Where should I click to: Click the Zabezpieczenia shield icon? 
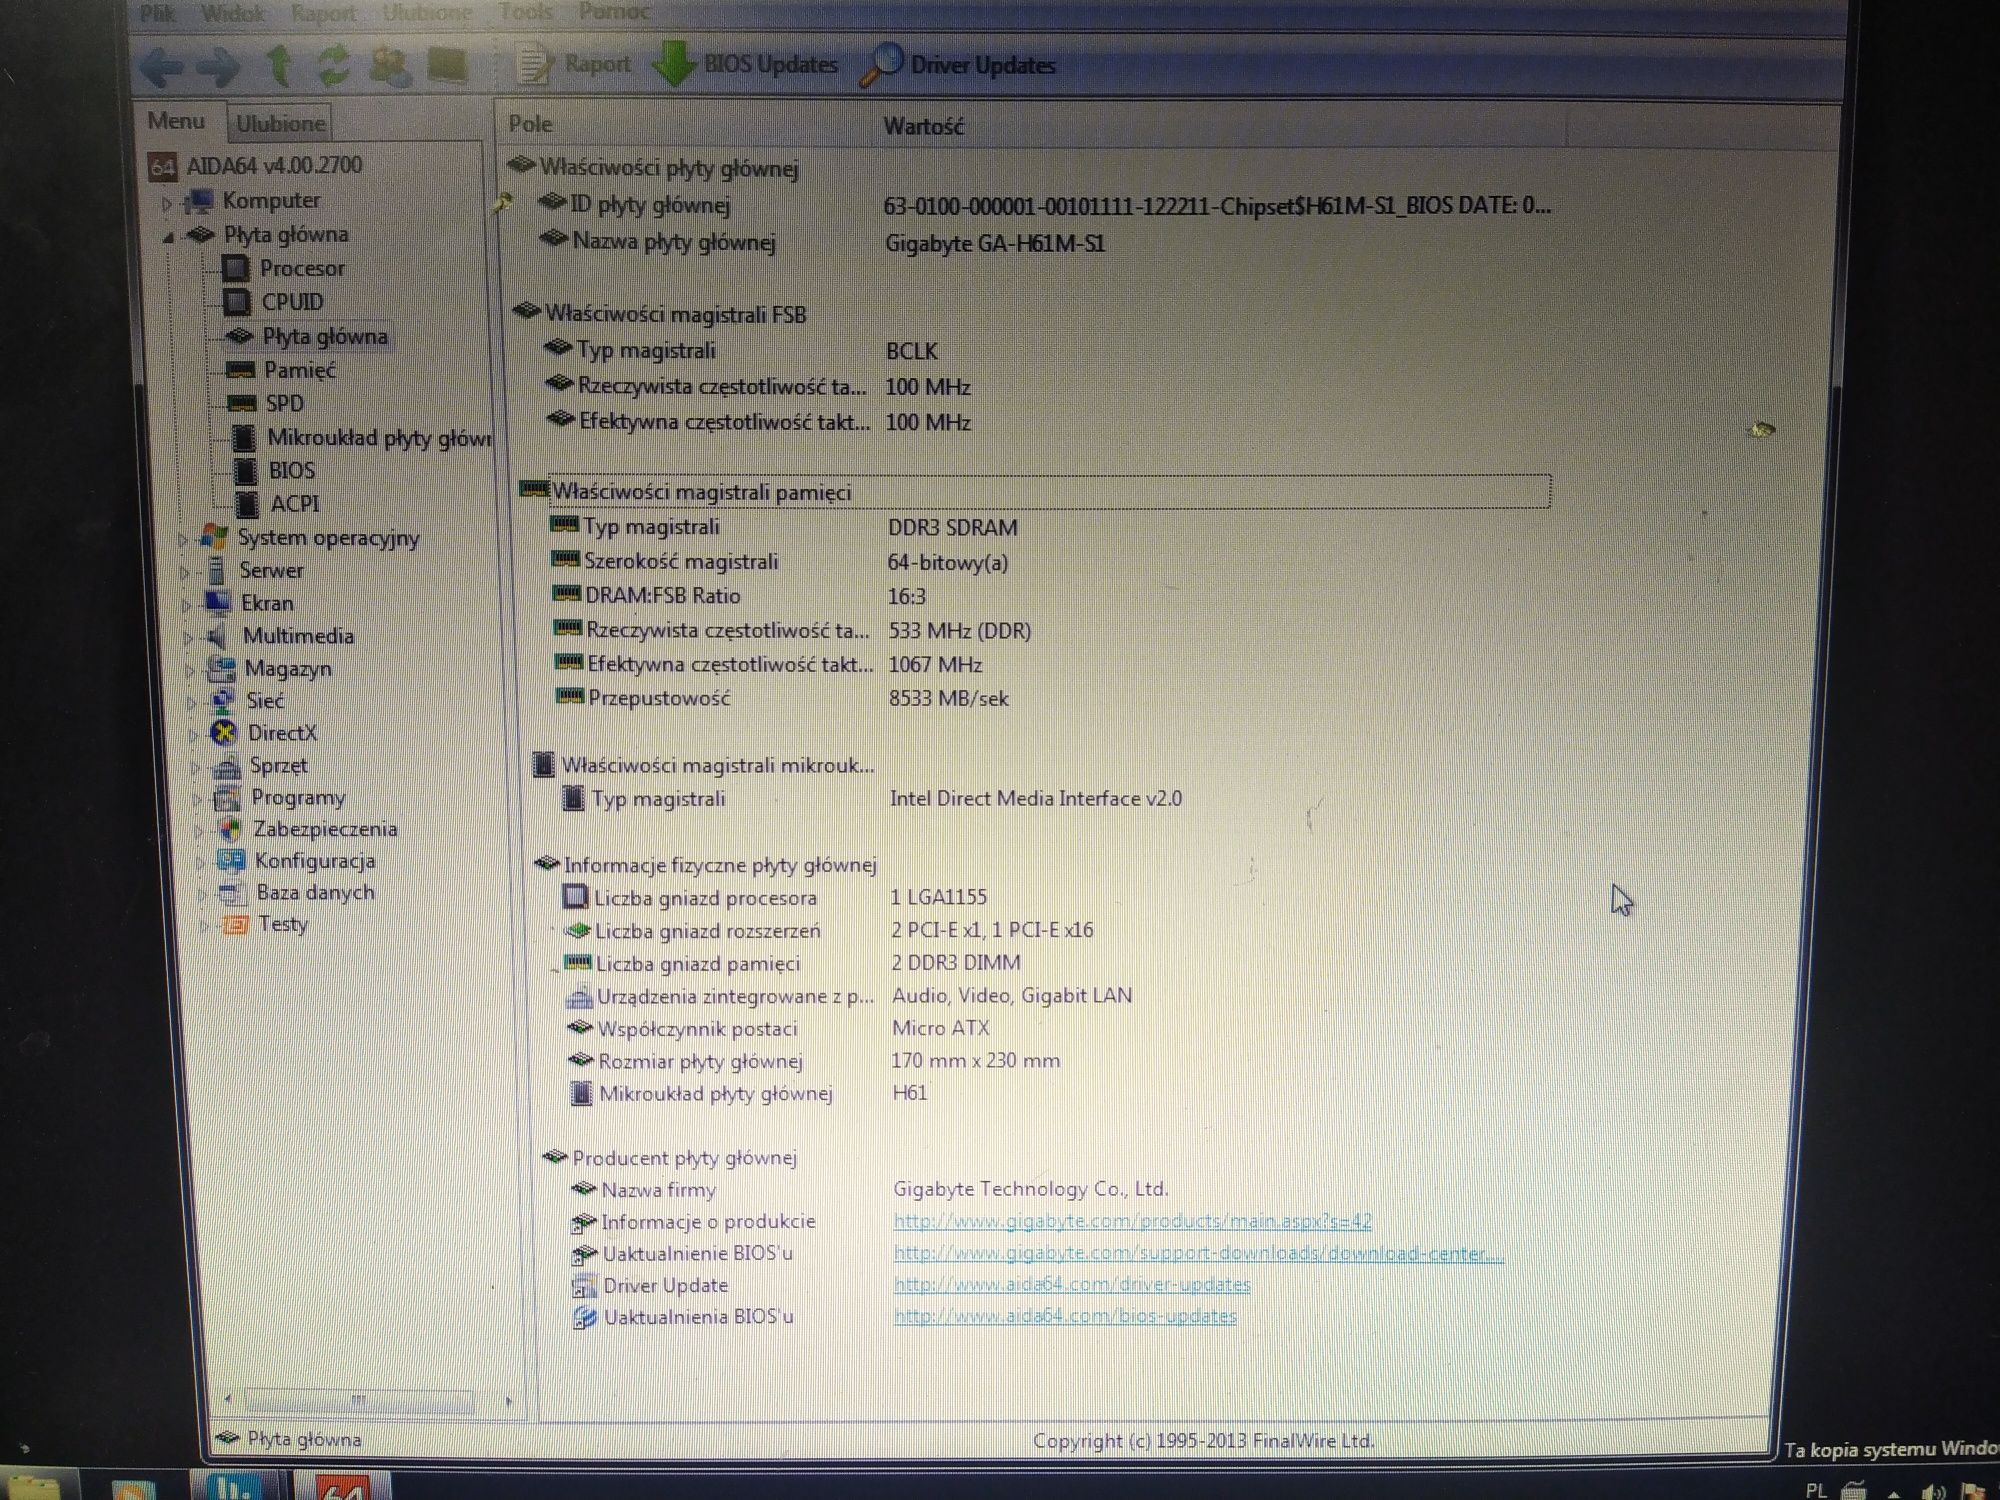coord(230,829)
